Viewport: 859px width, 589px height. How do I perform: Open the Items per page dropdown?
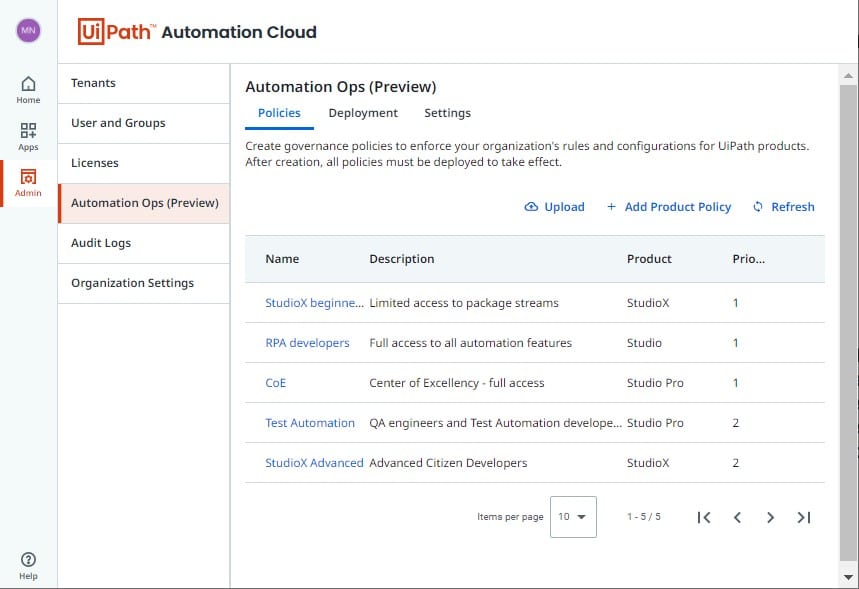(x=573, y=517)
